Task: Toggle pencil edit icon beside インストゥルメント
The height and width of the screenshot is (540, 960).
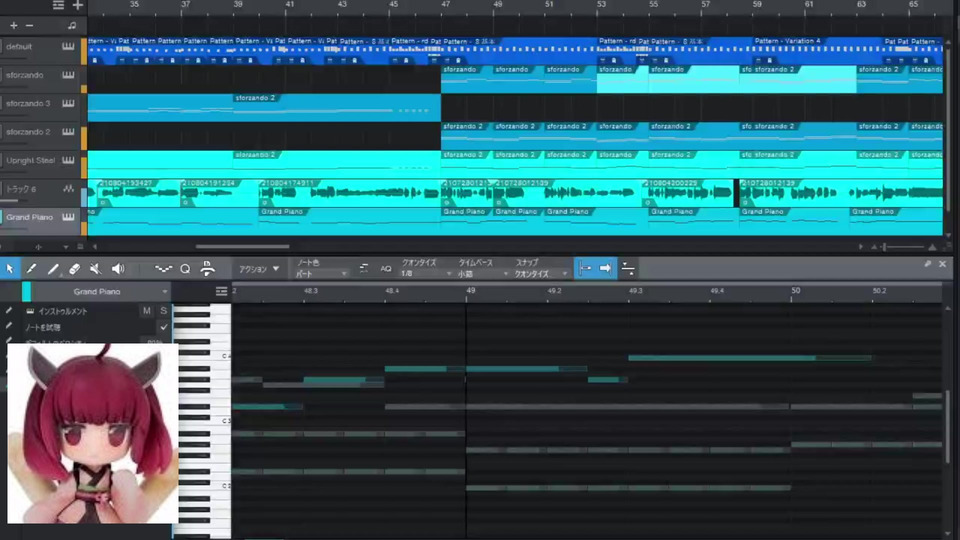Action: (9, 311)
